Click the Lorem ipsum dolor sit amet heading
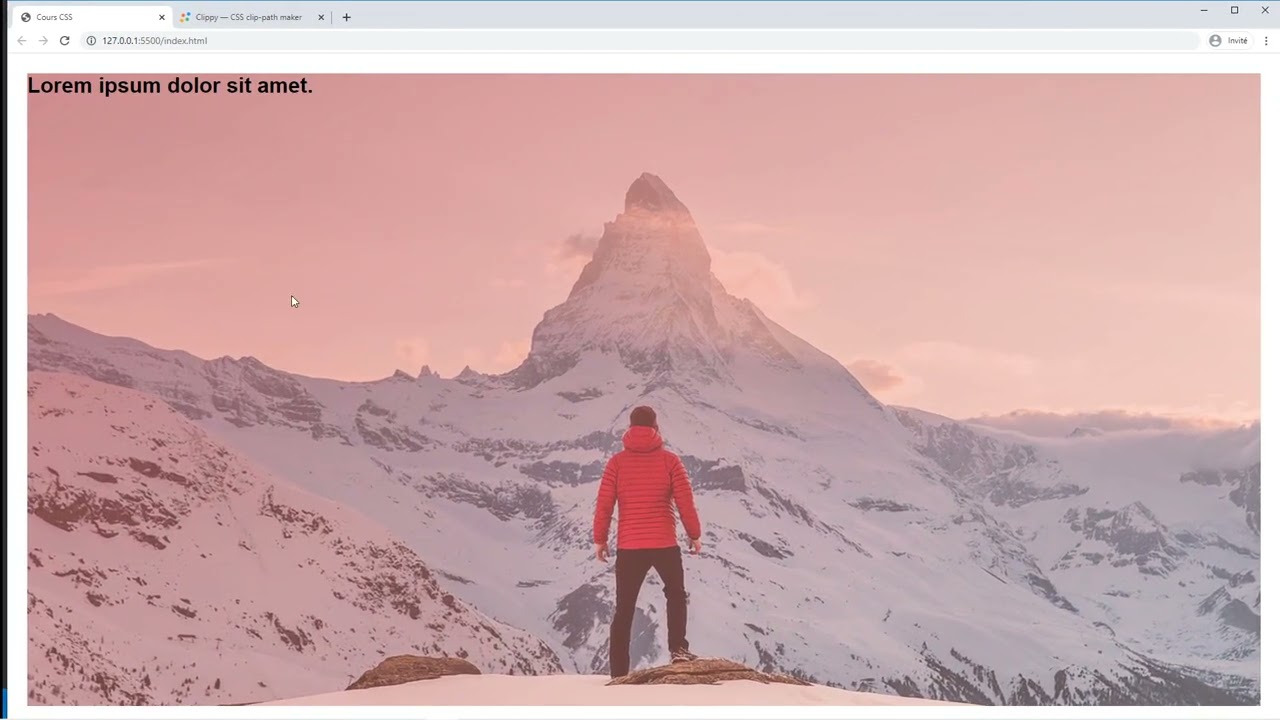1280x720 pixels. (x=170, y=86)
